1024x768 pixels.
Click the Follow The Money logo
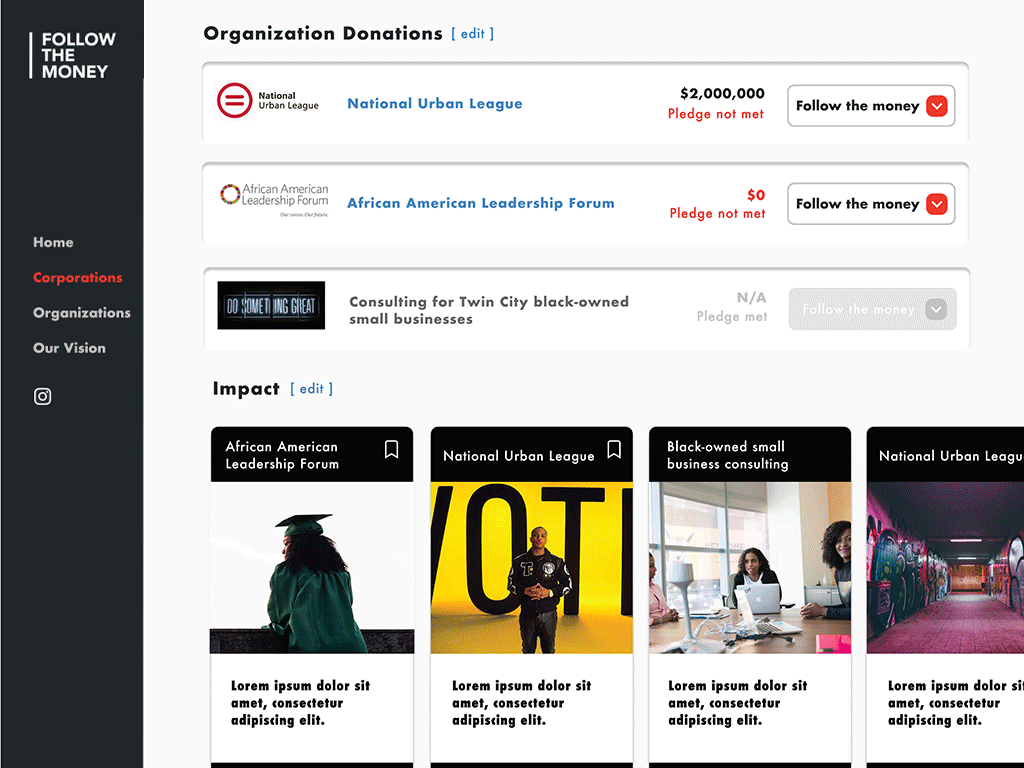[72, 56]
